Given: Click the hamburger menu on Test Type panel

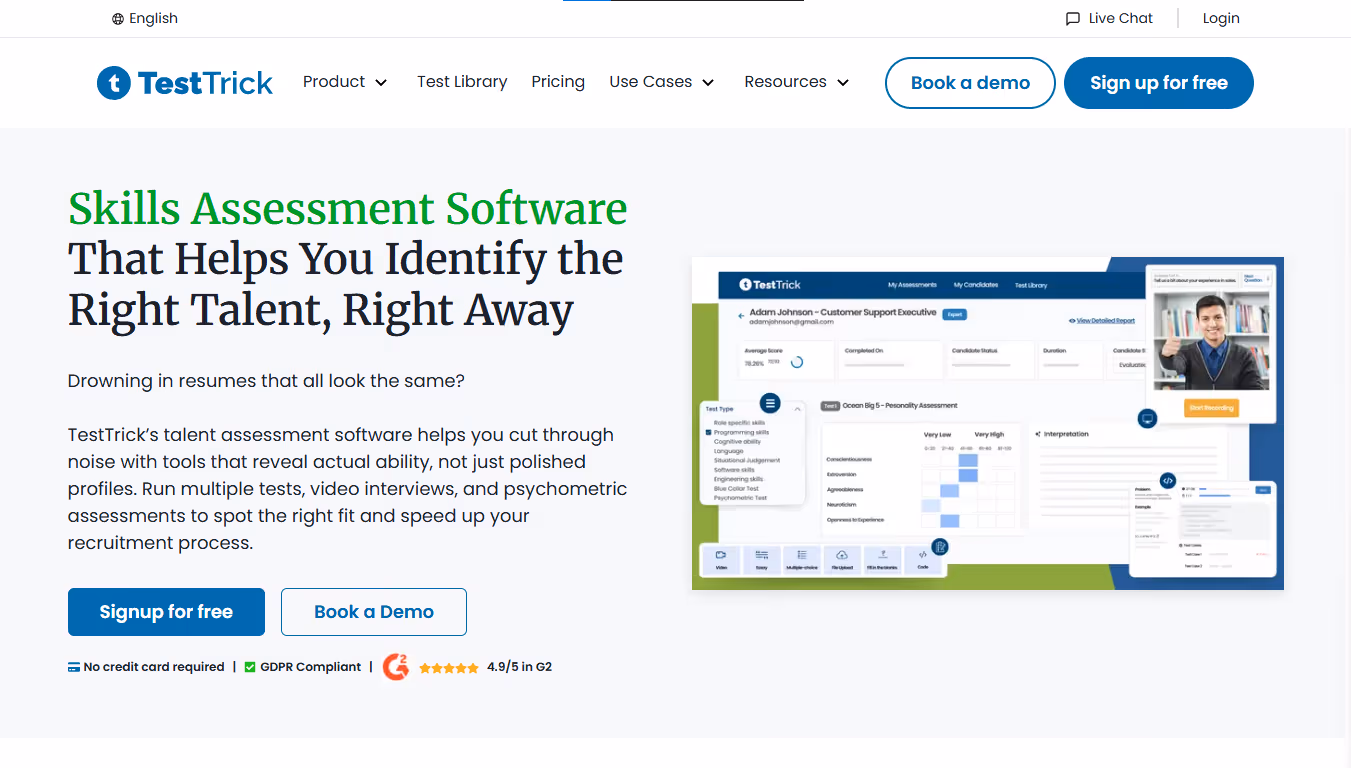Looking at the screenshot, I should [770, 403].
